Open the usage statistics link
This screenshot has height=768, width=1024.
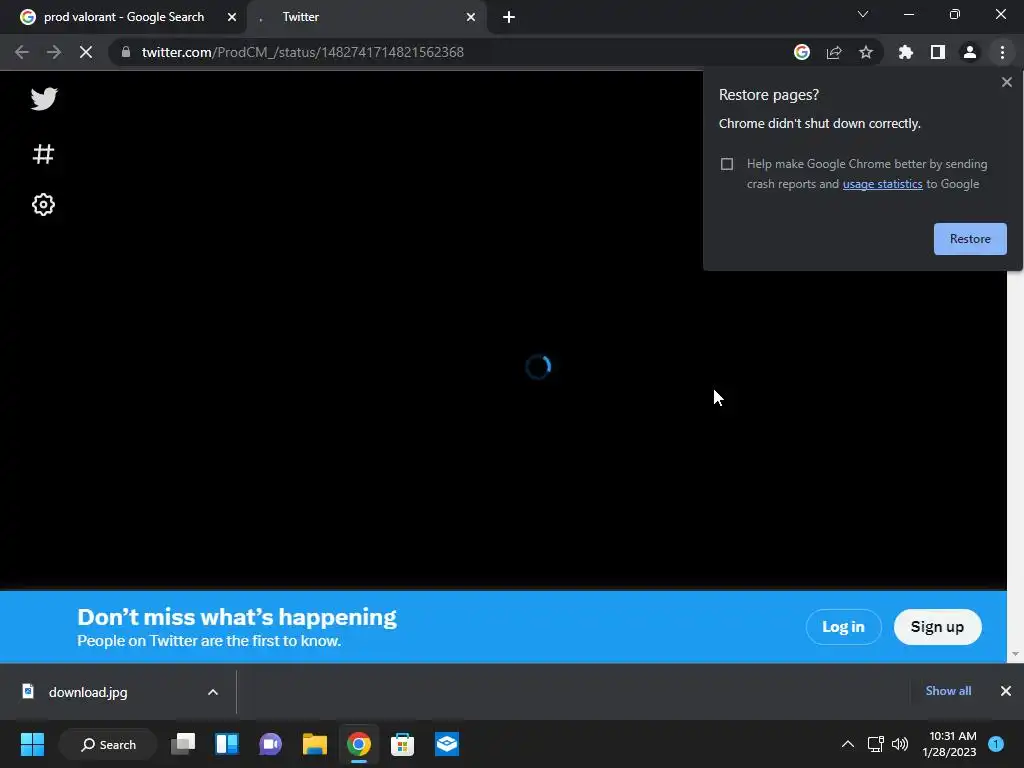(x=882, y=184)
